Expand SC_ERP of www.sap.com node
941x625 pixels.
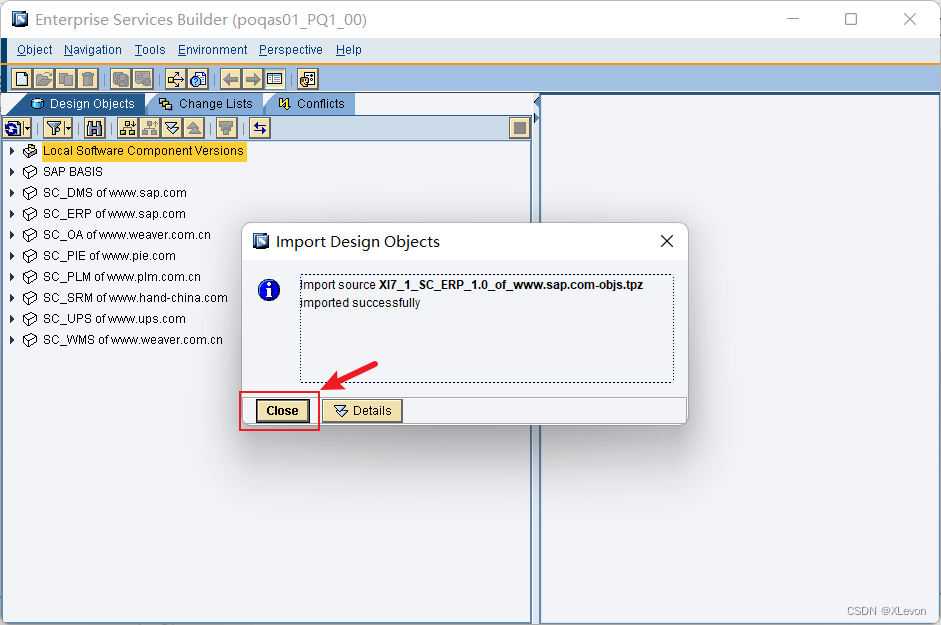[x=12, y=214]
